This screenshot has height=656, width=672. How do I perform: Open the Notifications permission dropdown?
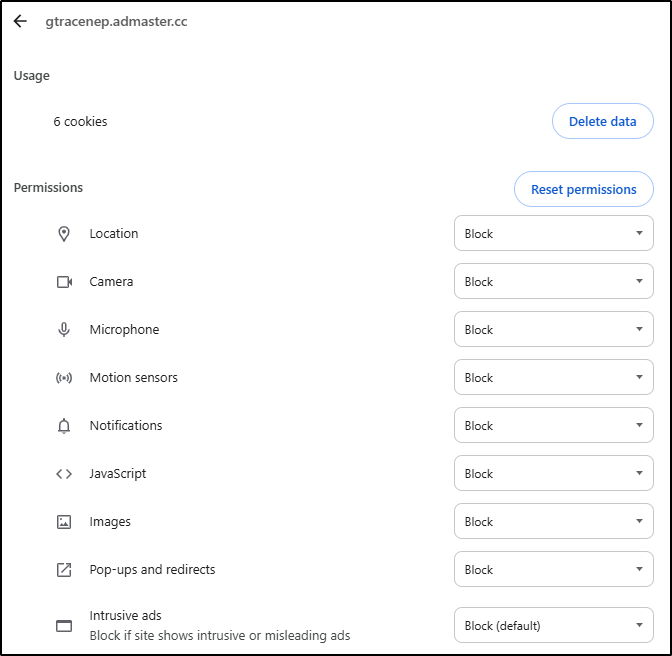tap(553, 426)
